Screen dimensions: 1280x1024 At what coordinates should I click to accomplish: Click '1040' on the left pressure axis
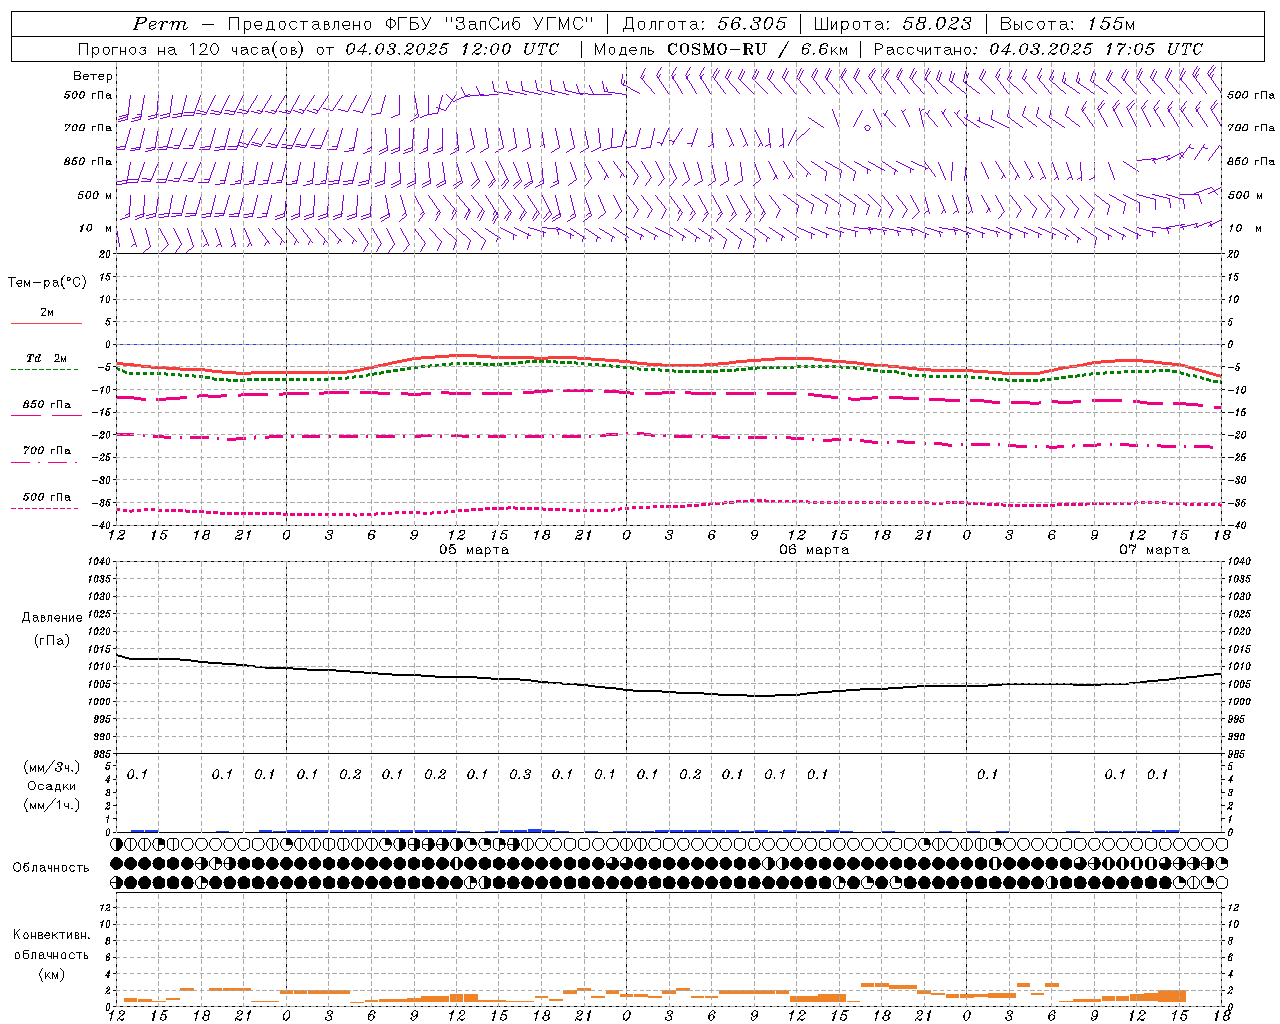tap(101, 562)
